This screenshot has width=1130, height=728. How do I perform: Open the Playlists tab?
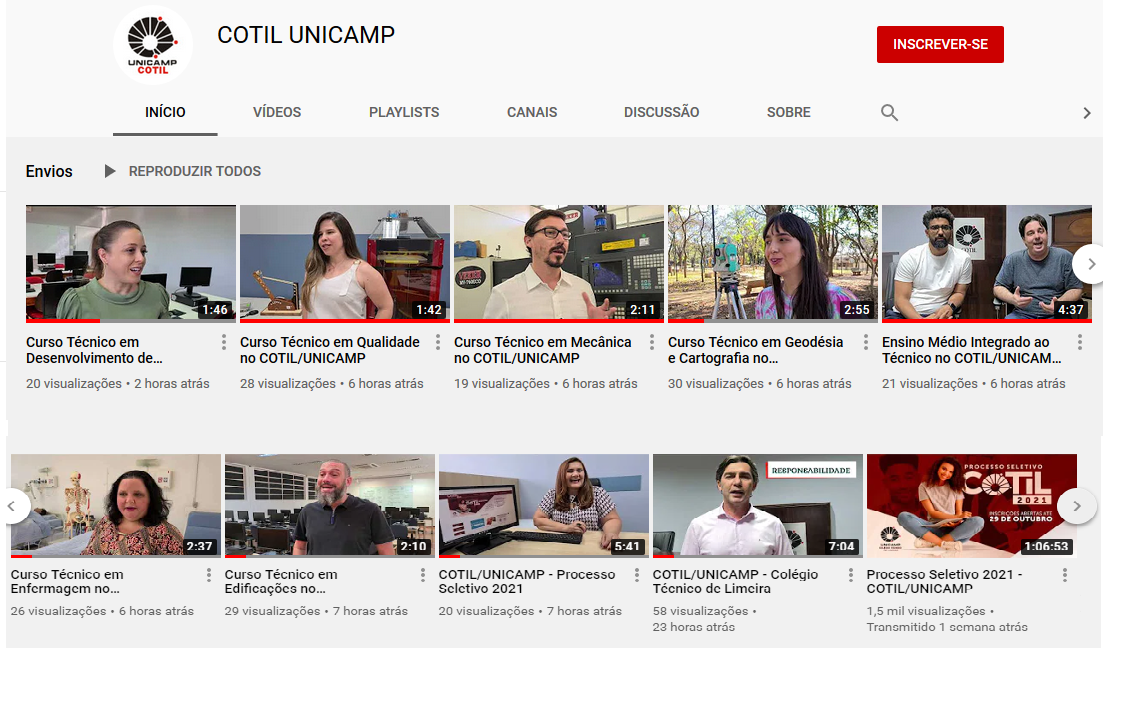point(404,112)
